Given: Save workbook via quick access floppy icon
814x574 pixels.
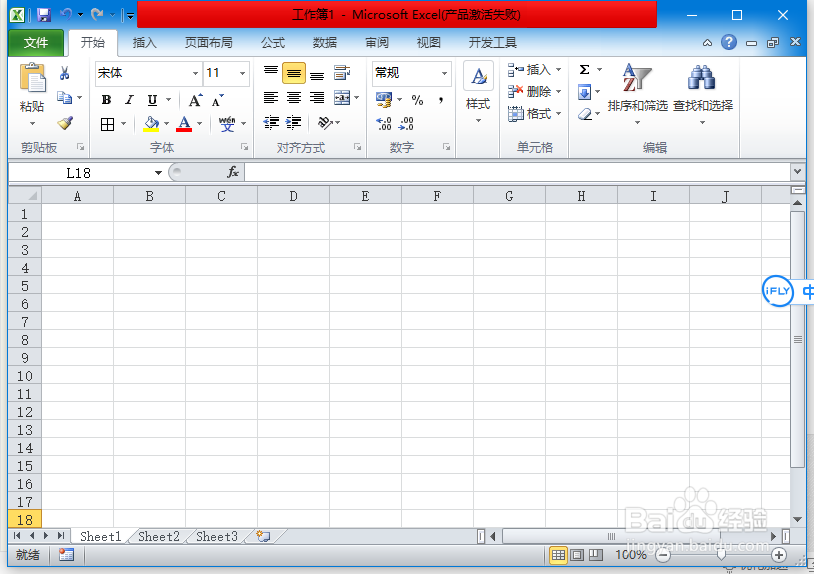Looking at the screenshot, I should pos(44,15).
